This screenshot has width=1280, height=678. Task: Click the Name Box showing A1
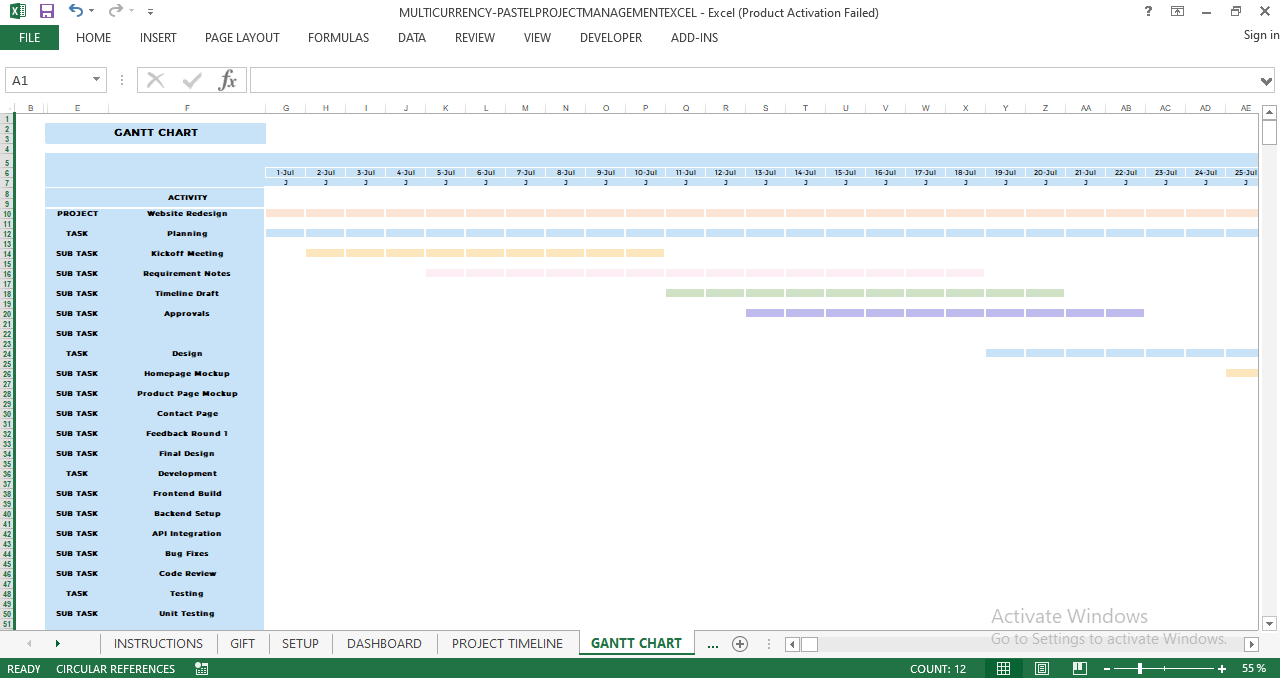(x=48, y=80)
